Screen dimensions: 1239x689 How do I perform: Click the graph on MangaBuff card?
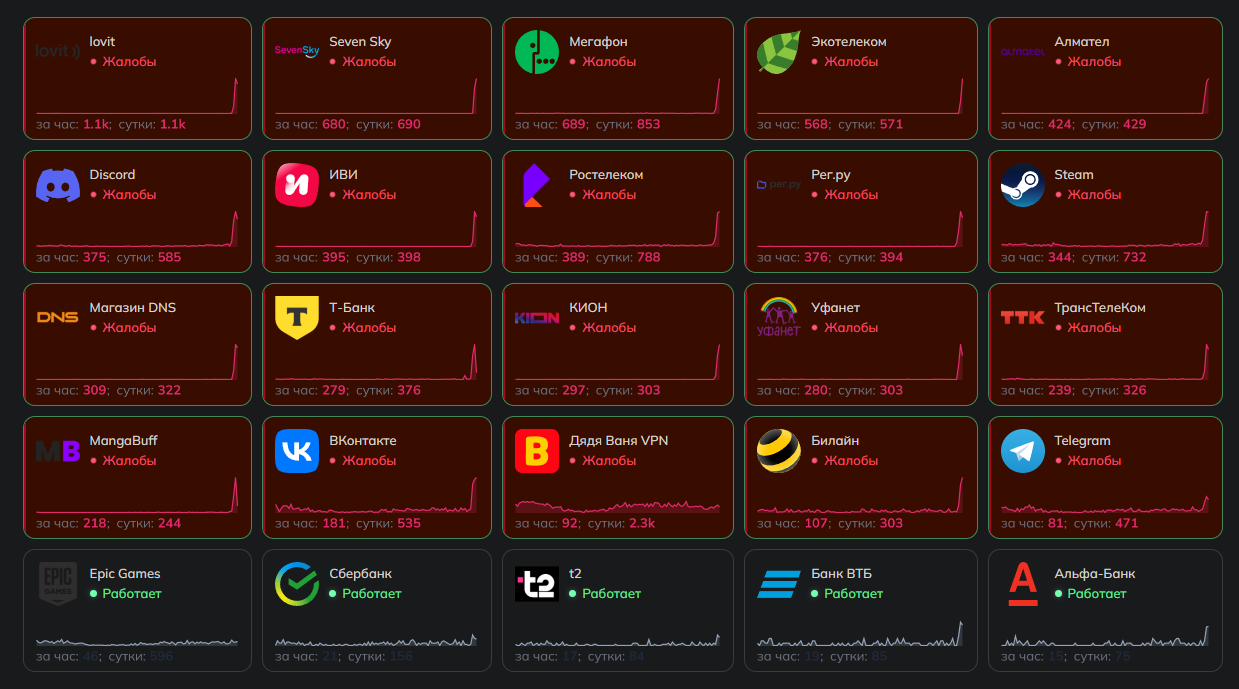pos(137,495)
